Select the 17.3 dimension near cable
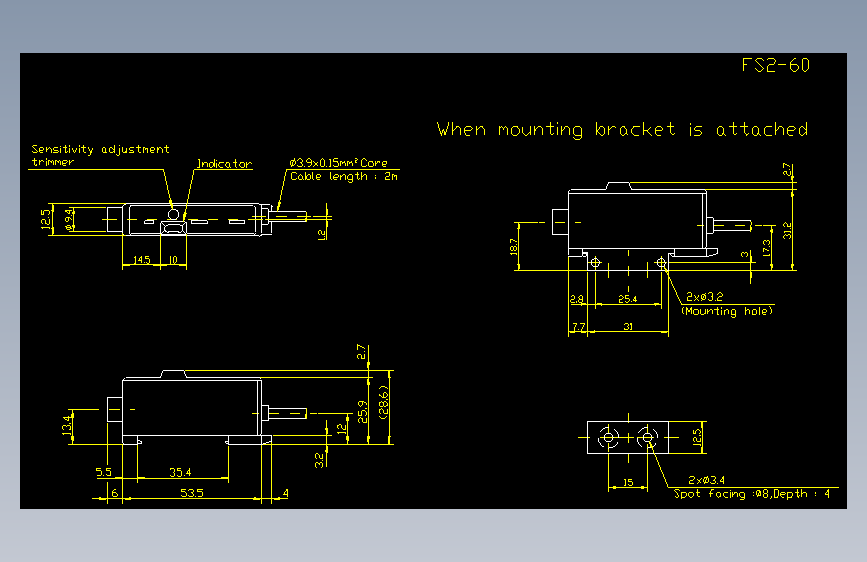This screenshot has width=867, height=562. pyautogui.click(x=766, y=247)
